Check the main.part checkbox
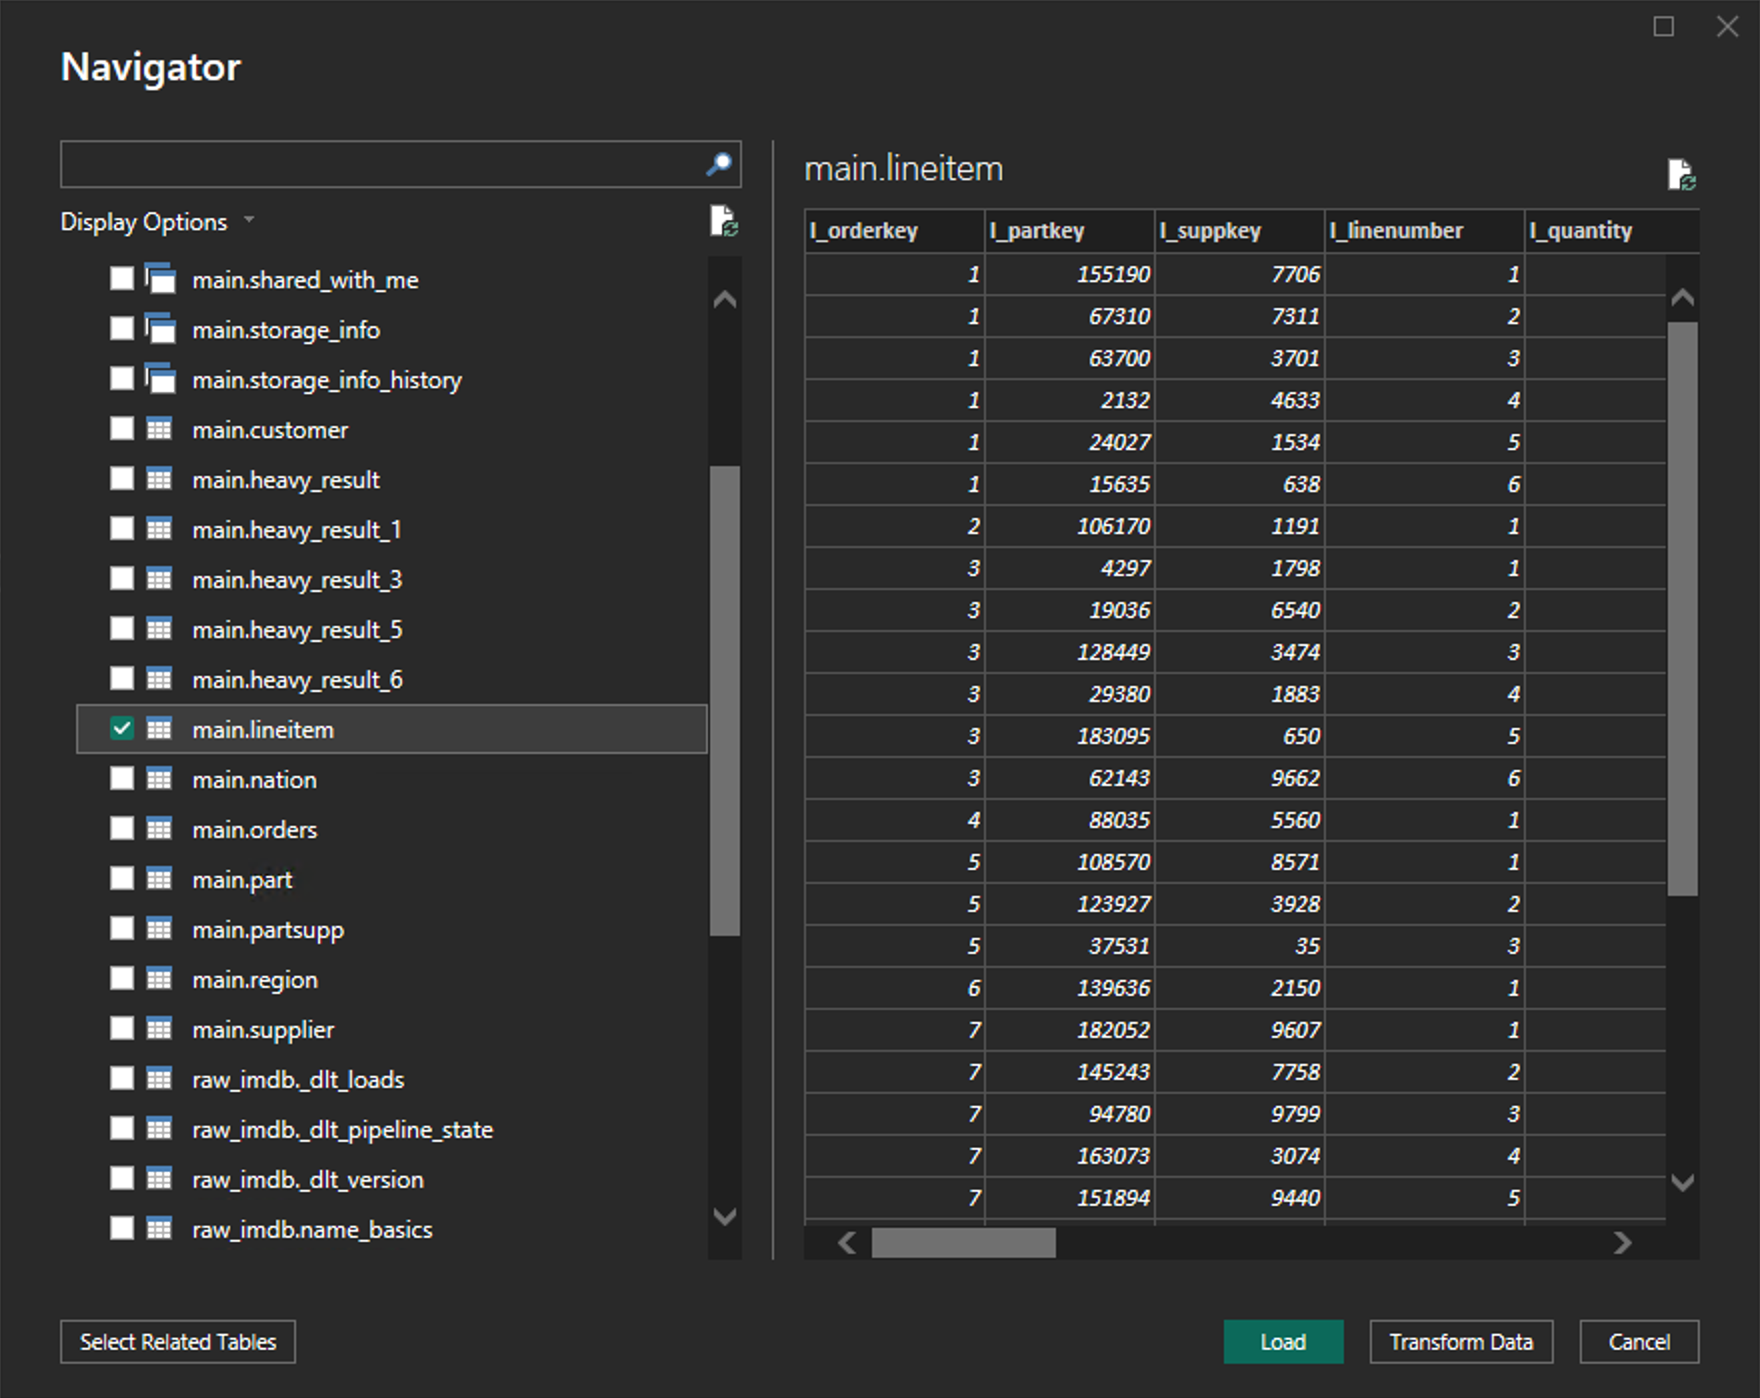This screenshot has height=1398, width=1760. click(x=122, y=879)
